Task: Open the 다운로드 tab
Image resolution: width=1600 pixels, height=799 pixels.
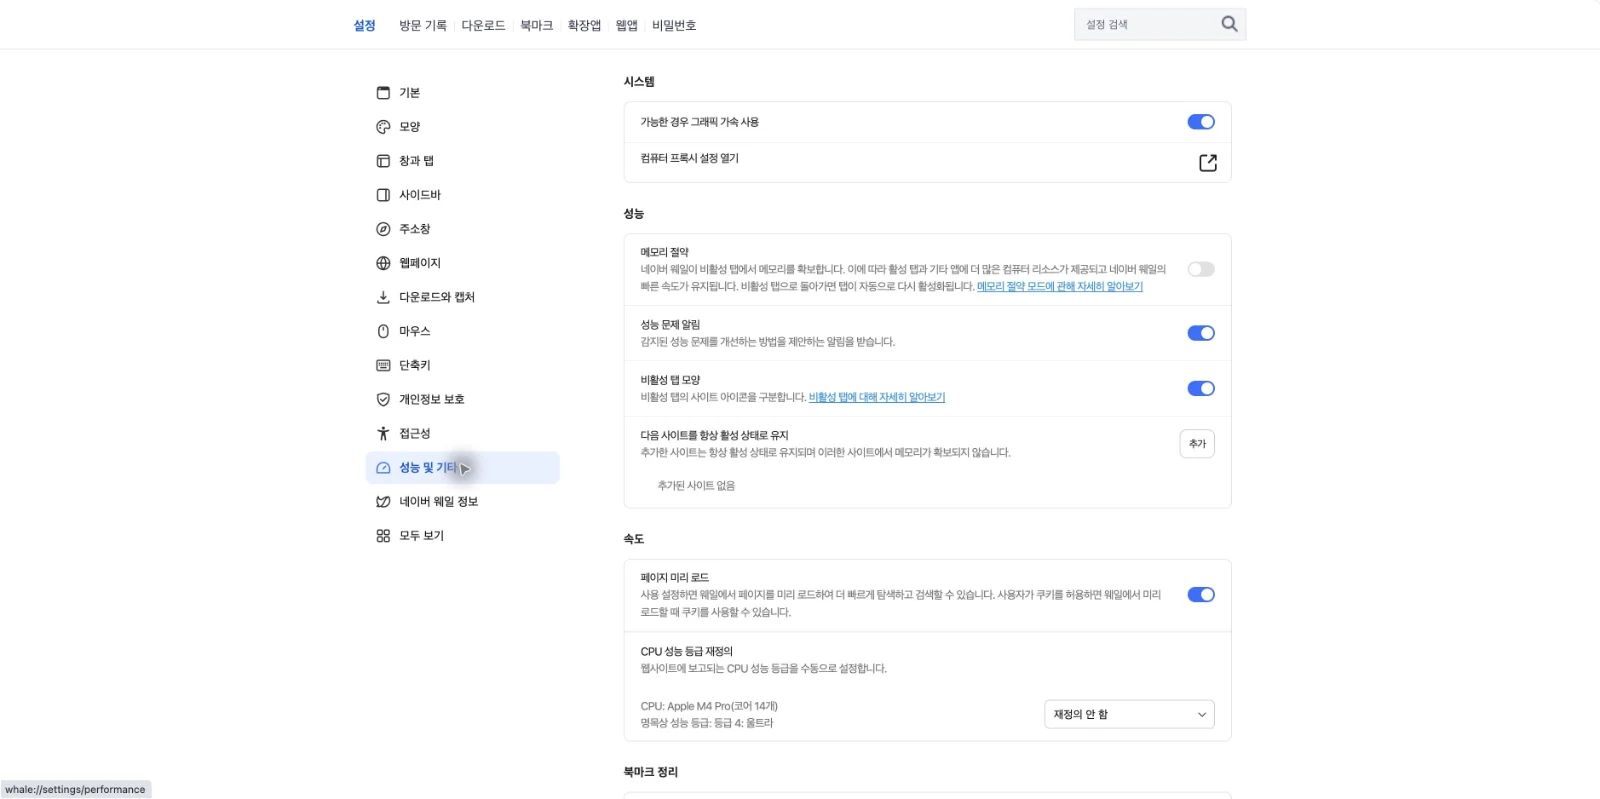Action: 483,25
